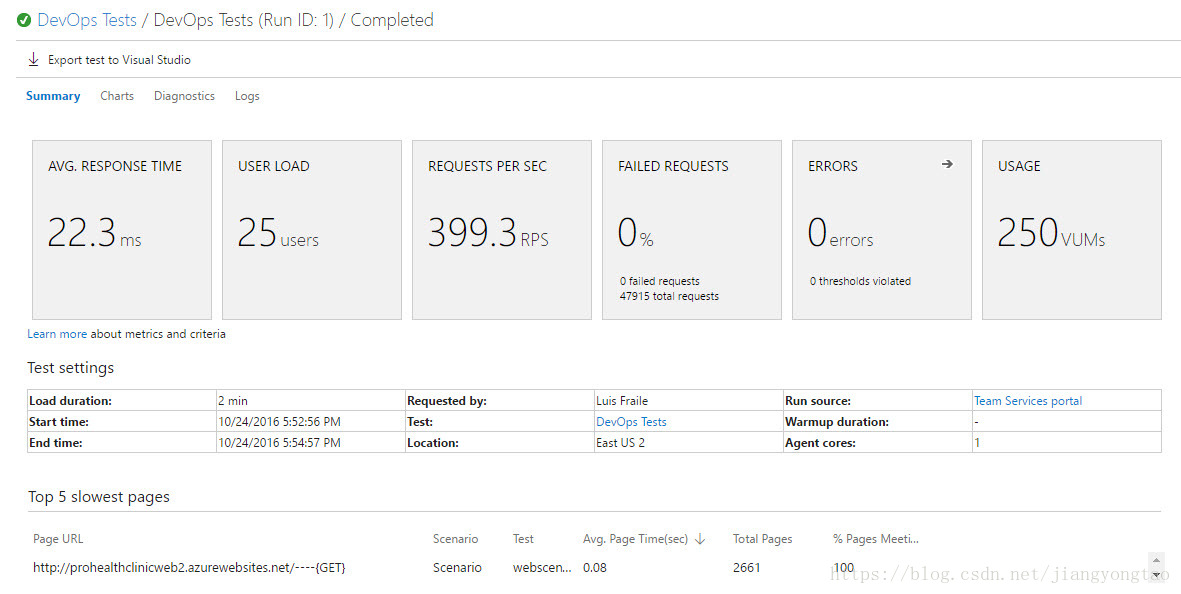1181x594 pixels.
Task: Click the Total Pages column header
Action: [762, 539]
